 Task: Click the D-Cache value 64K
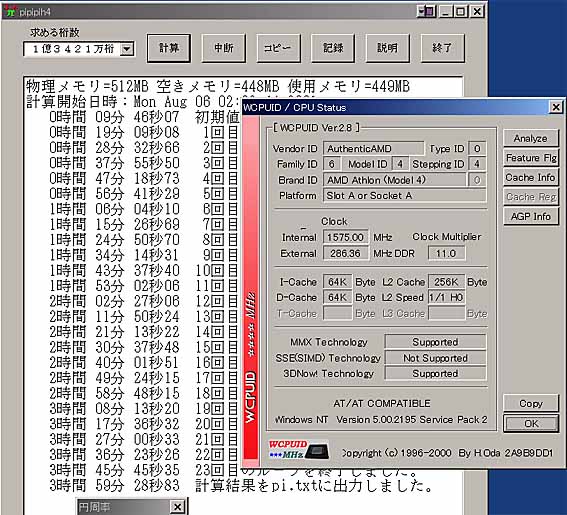[337, 298]
